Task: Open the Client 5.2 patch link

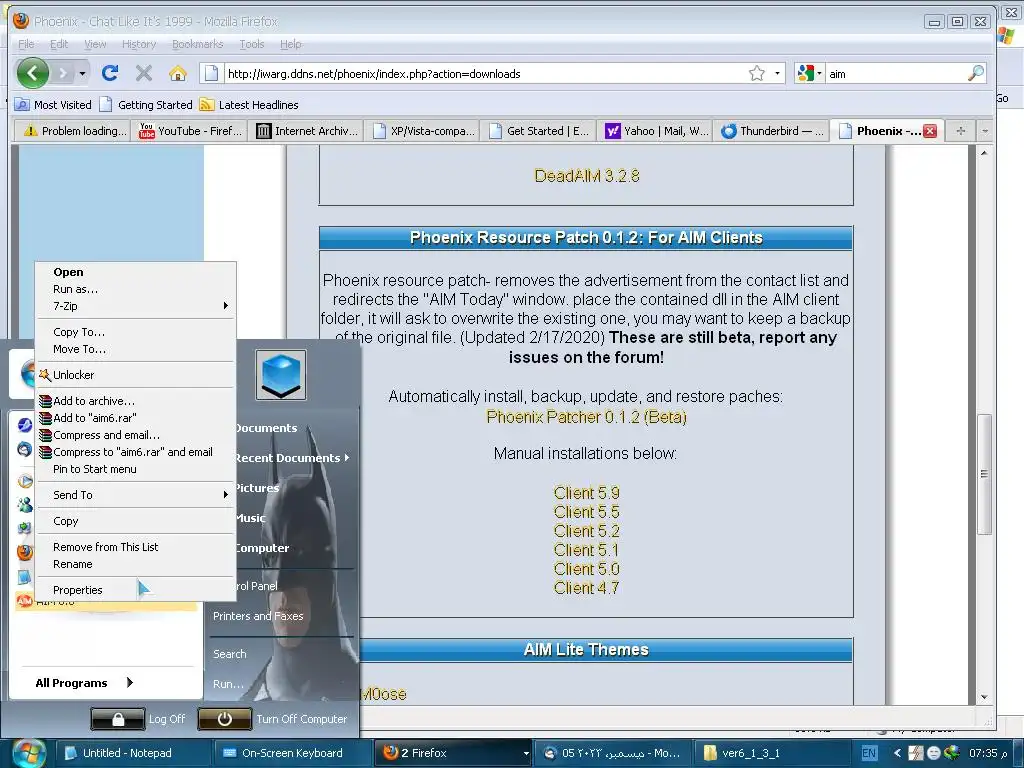Action: point(586,530)
